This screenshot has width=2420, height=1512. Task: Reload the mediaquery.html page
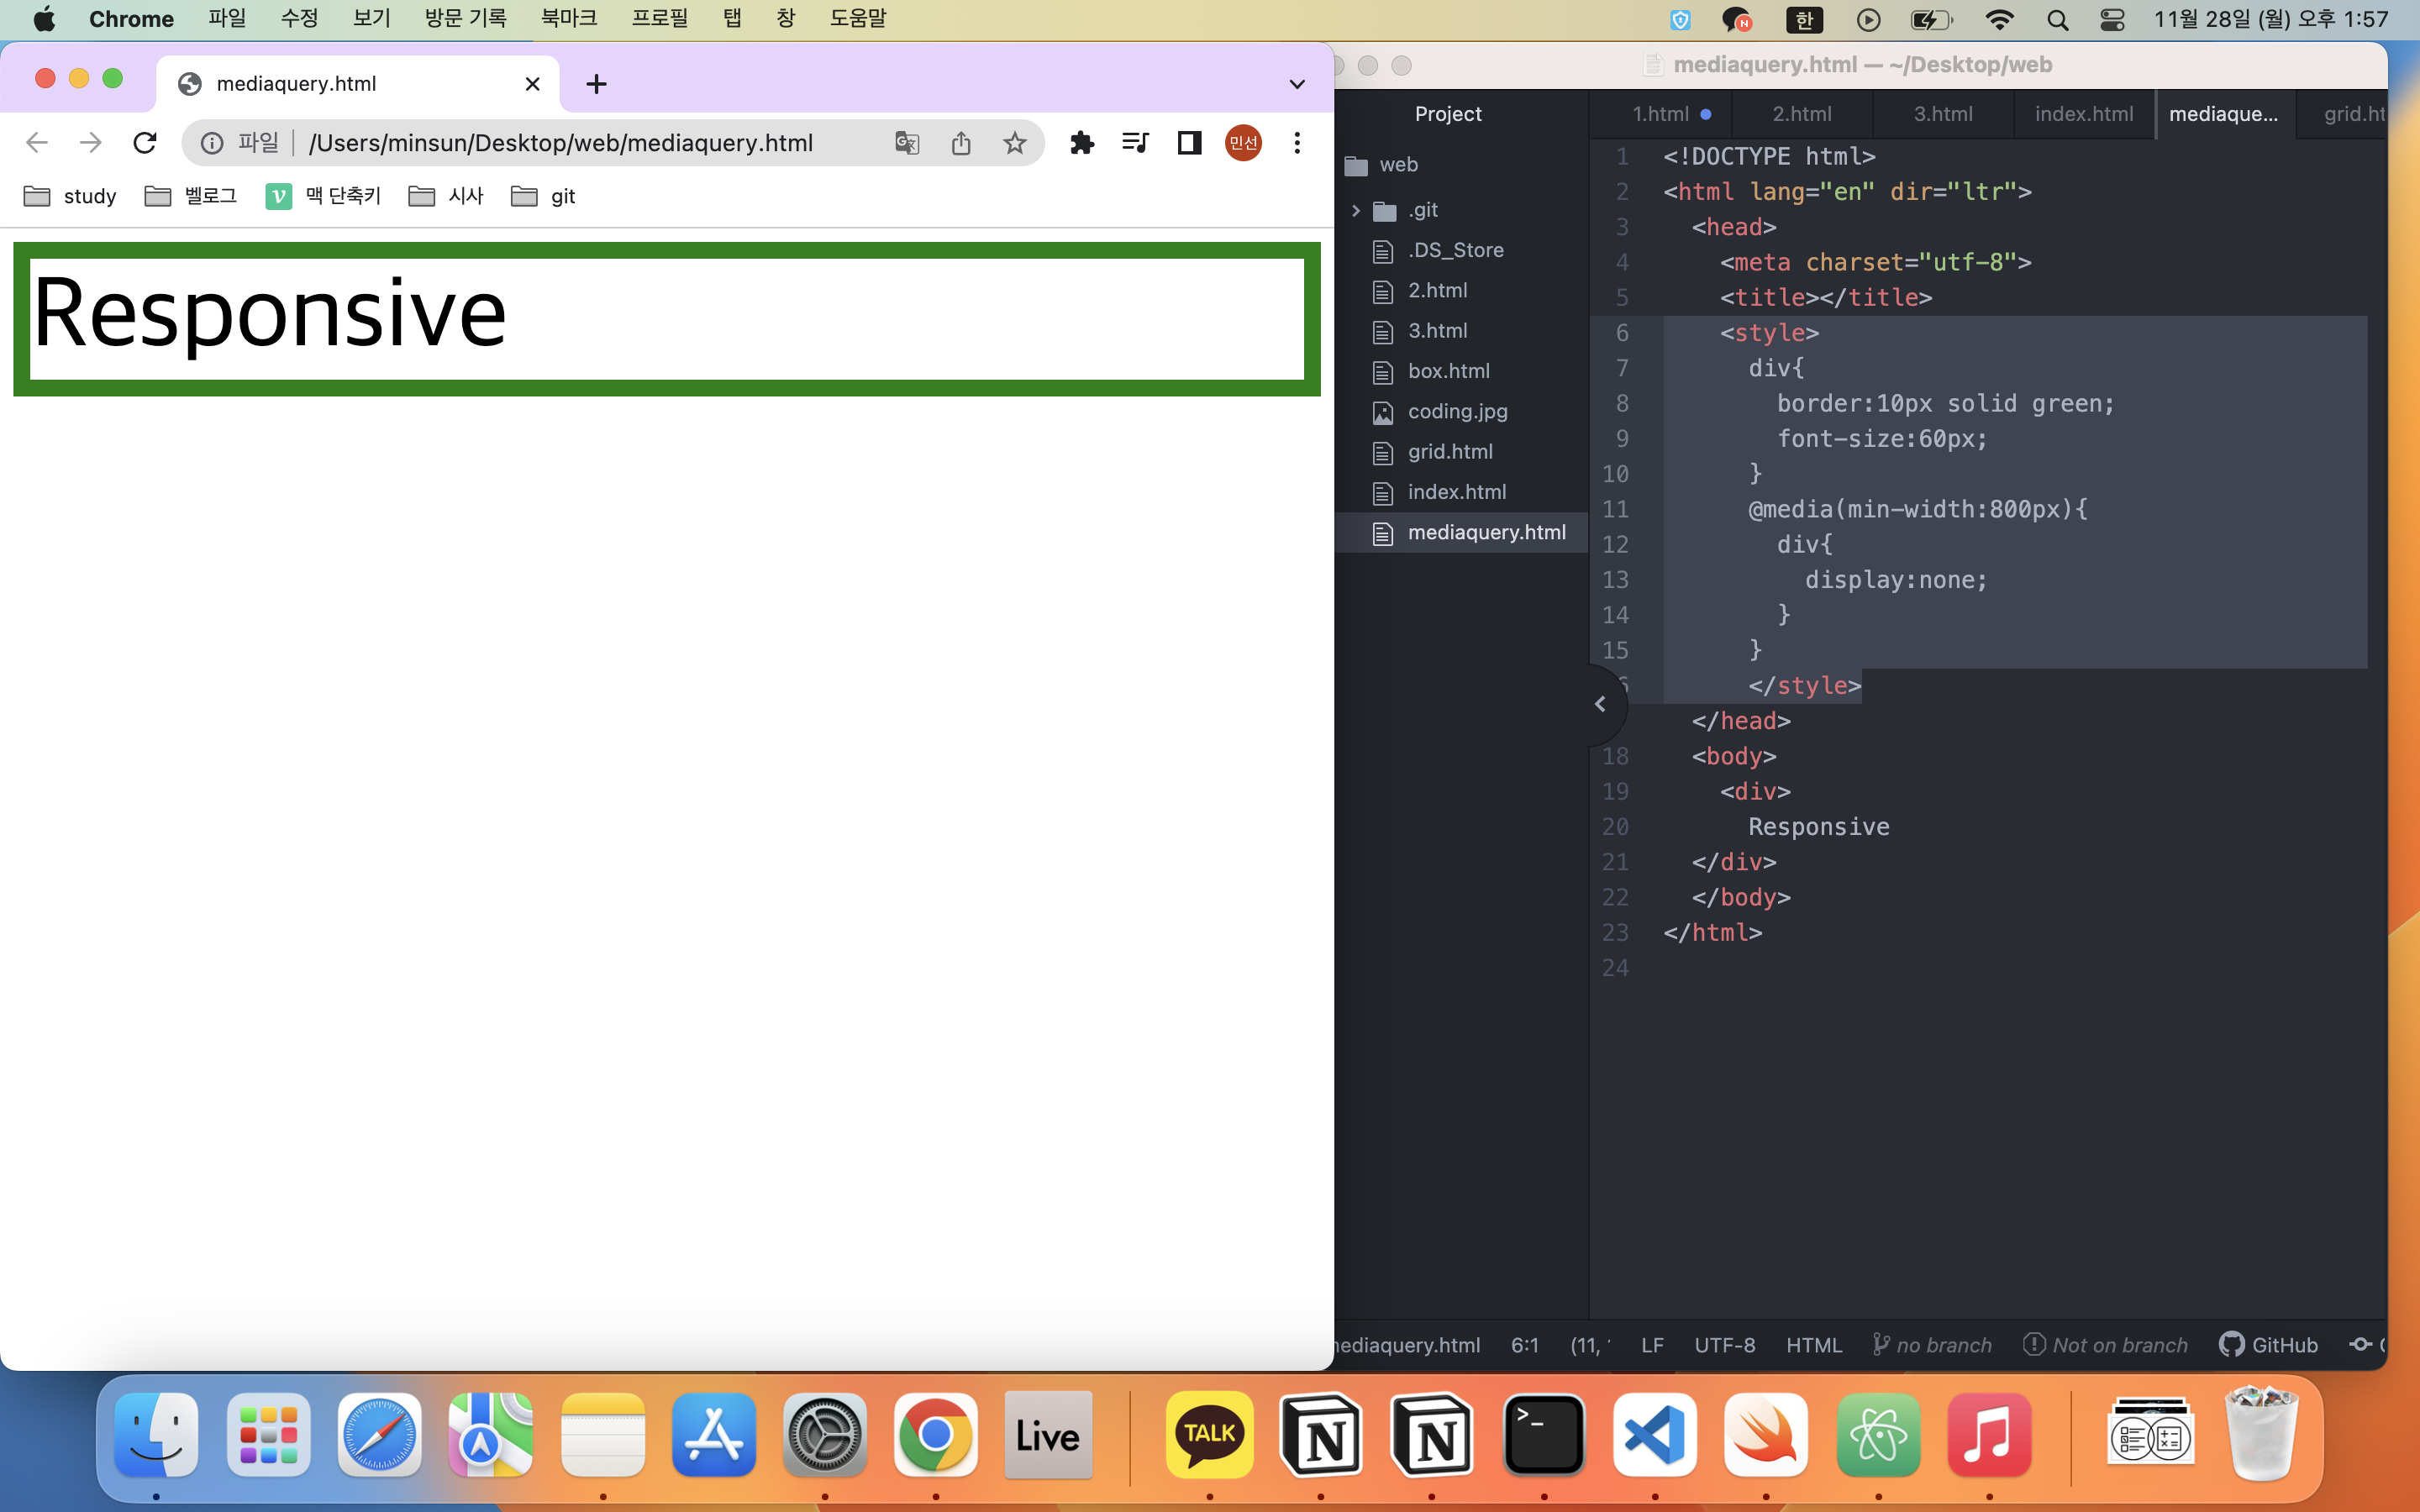coord(145,143)
